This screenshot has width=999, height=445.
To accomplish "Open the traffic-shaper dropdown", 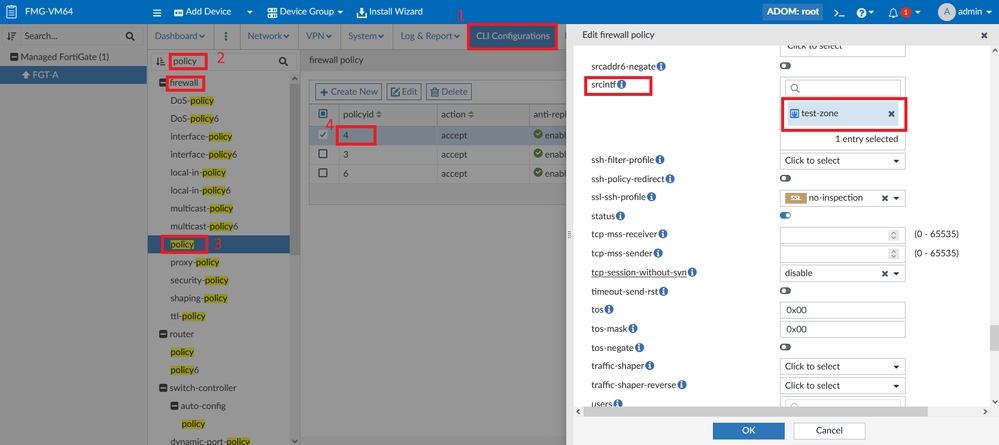I will pos(842,367).
